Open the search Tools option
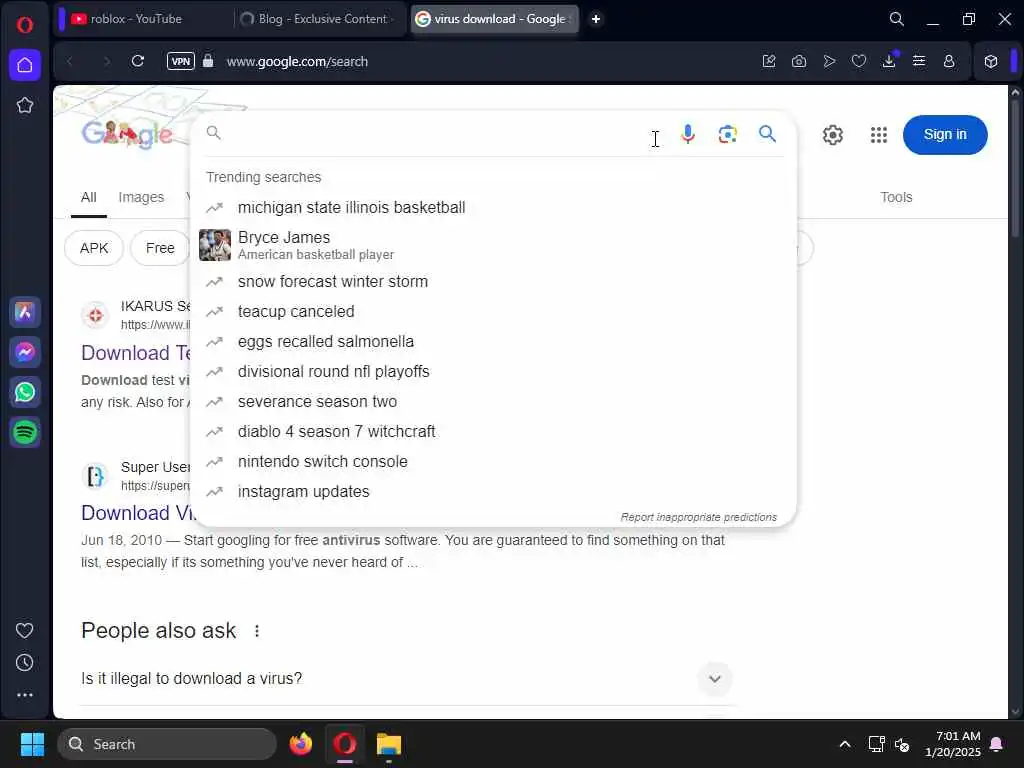 coord(895,197)
